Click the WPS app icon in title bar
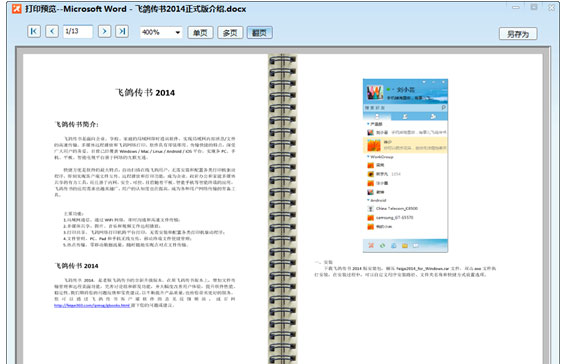This screenshot has height=364, width=566. pos(17,9)
